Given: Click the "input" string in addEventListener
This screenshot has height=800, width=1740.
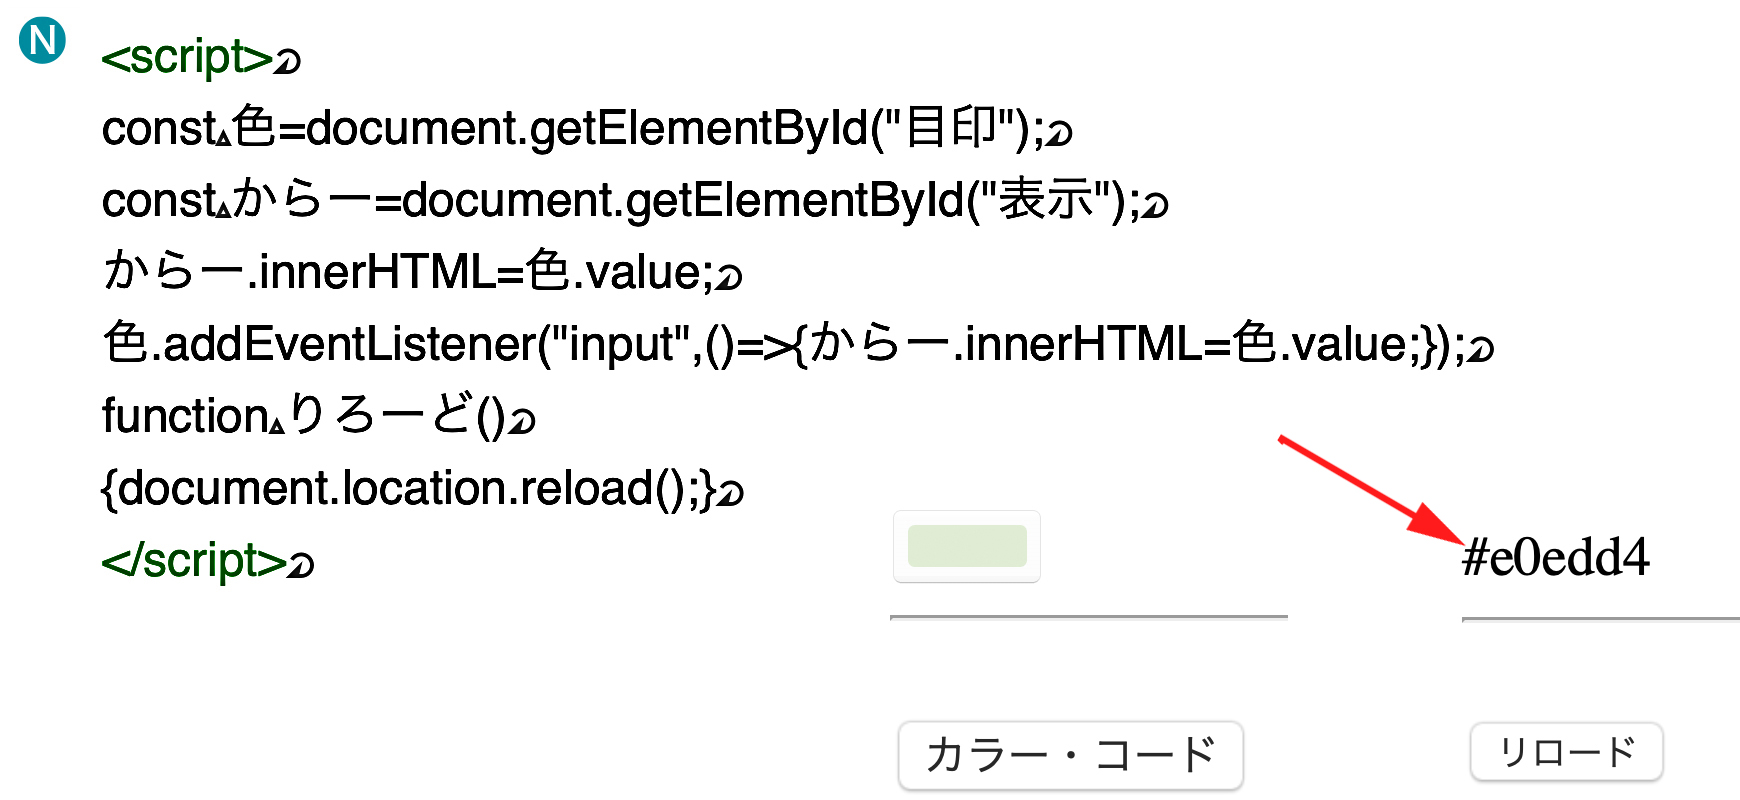Looking at the screenshot, I should [620, 345].
